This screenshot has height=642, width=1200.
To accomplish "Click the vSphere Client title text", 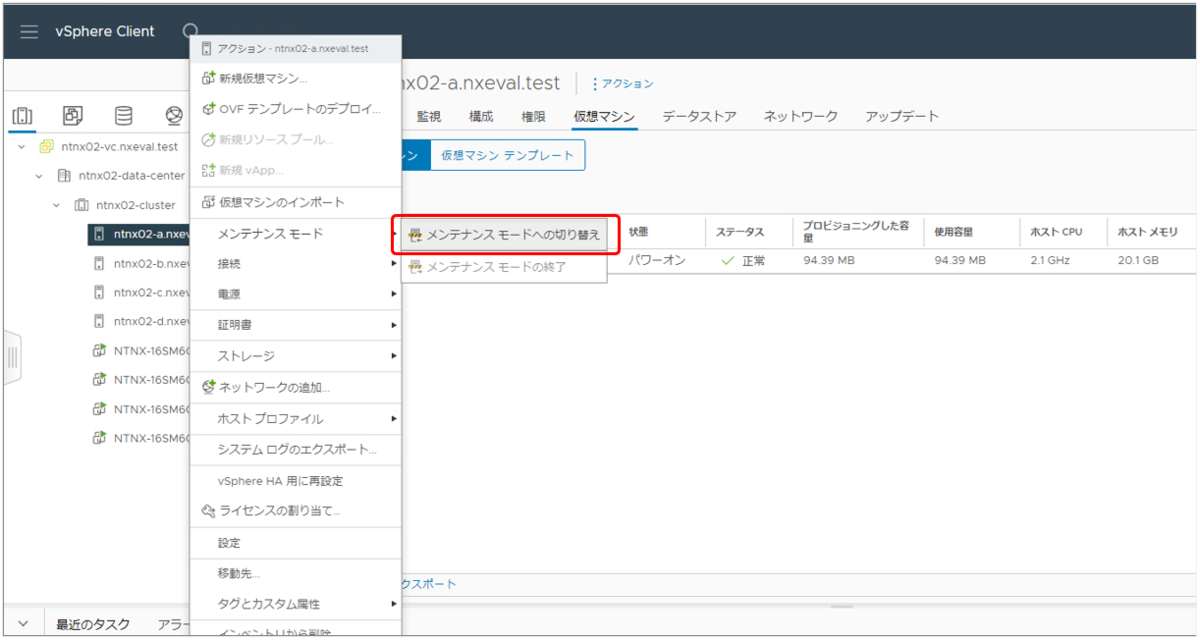I will point(105,31).
